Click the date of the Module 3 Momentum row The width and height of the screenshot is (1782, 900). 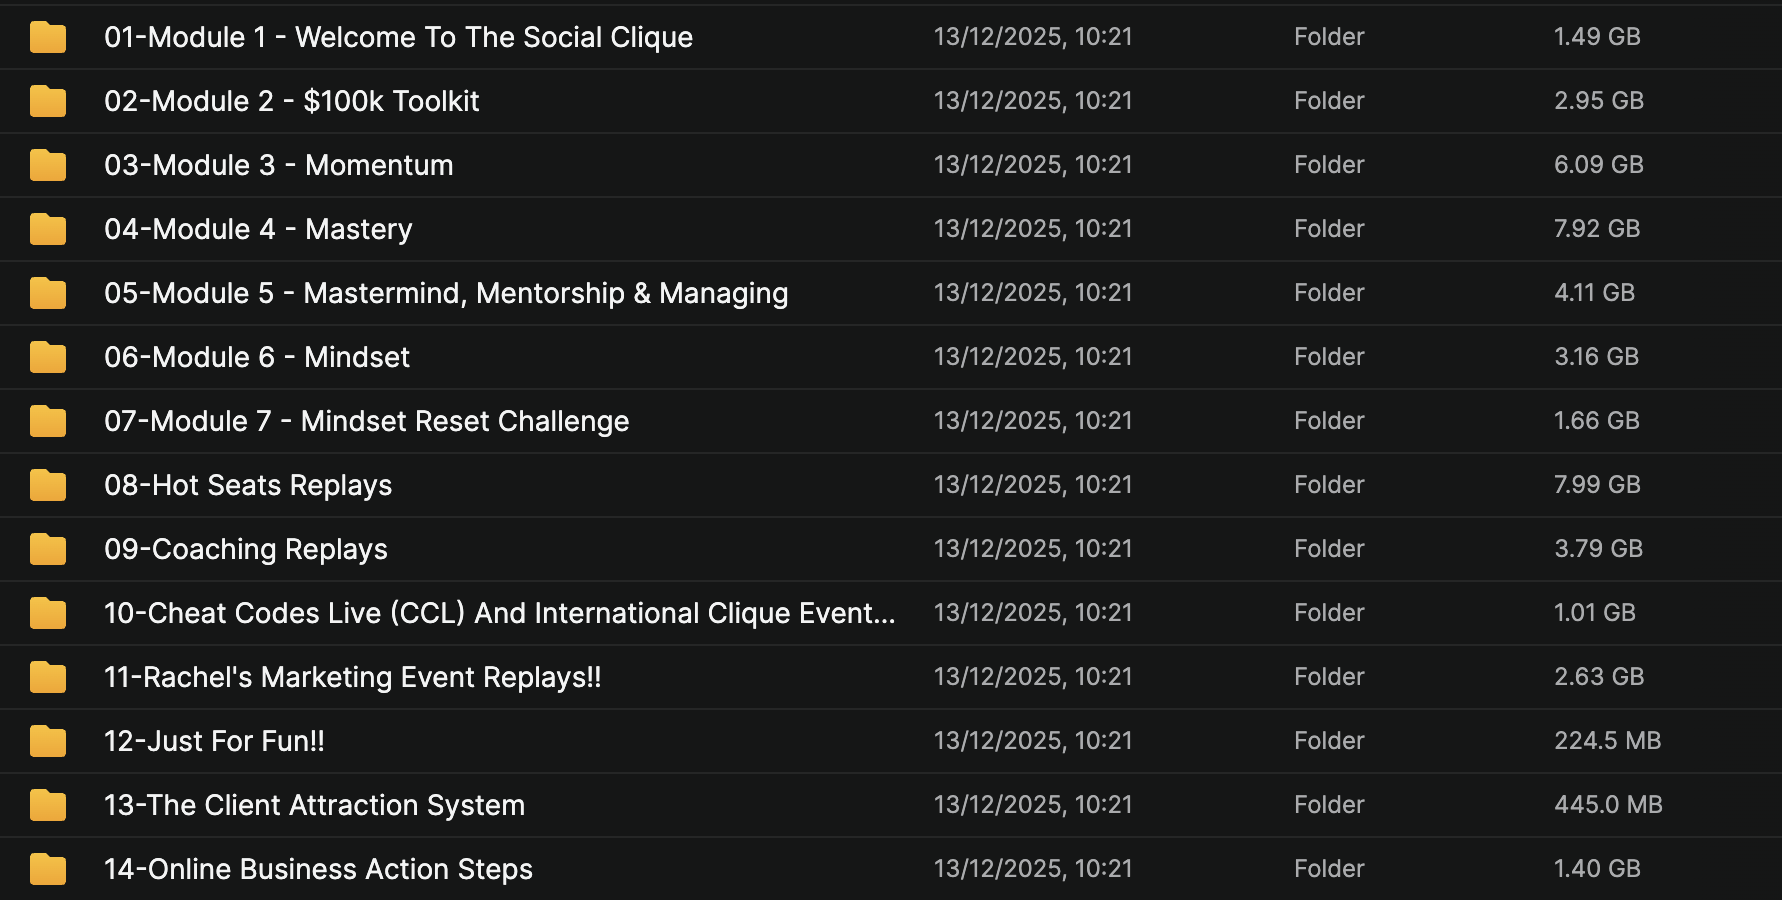(1033, 165)
